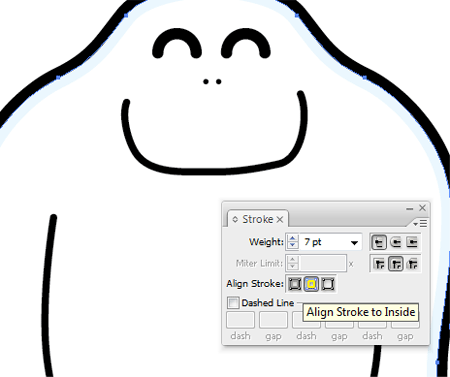This screenshot has width=450, height=377.
Task: Close the floating Stroke panel window
Action: click(422, 208)
